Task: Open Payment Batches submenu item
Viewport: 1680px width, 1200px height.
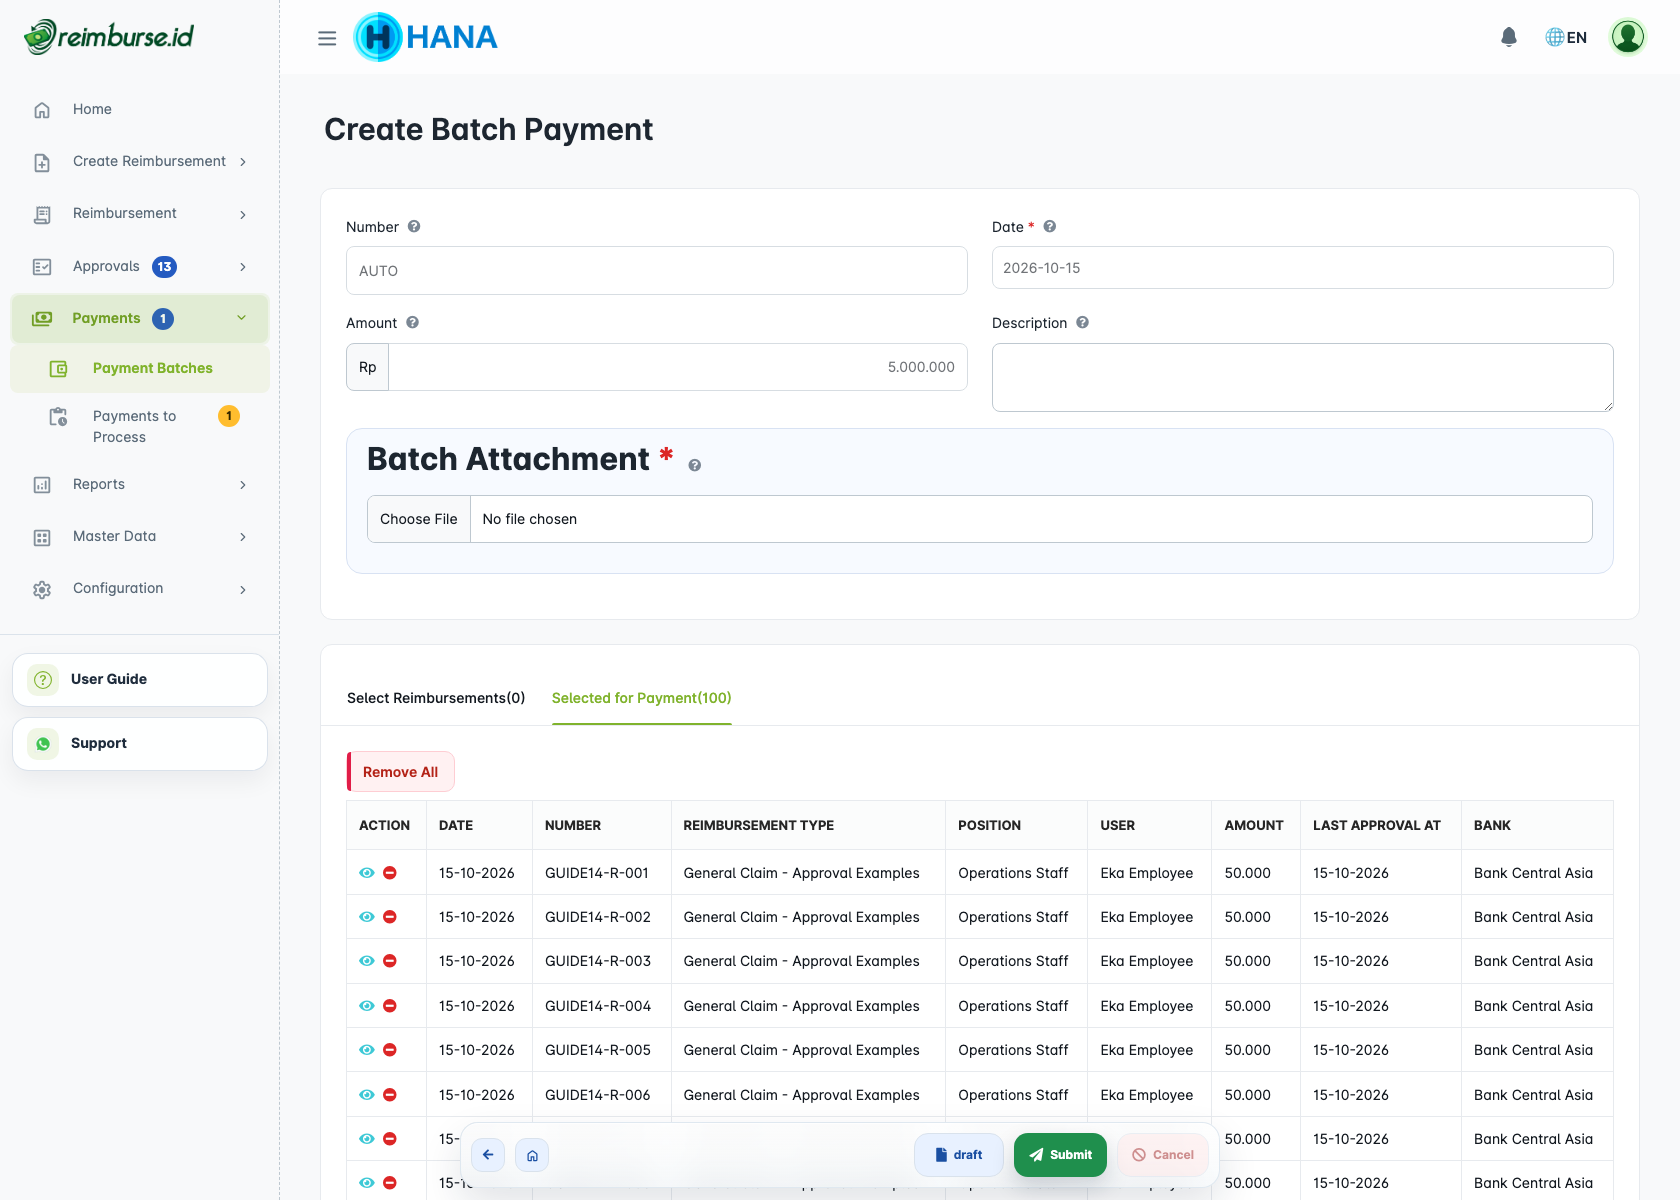Action: (140, 368)
